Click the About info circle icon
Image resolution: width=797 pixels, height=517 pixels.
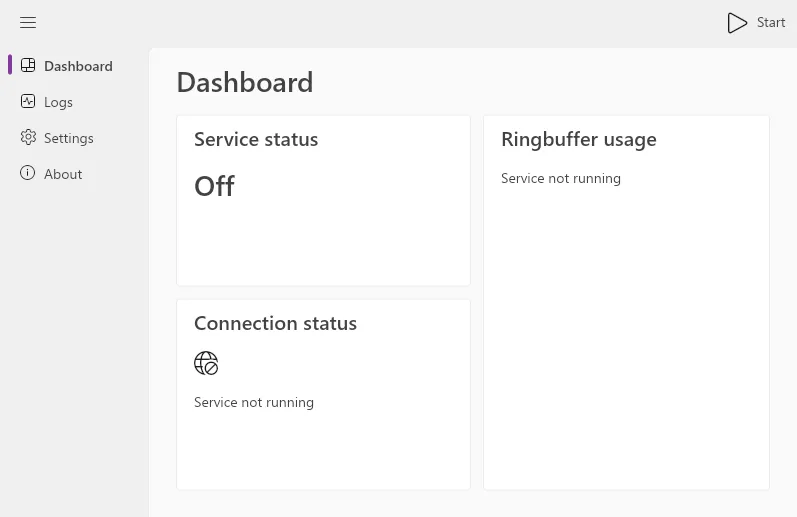[x=27, y=173]
